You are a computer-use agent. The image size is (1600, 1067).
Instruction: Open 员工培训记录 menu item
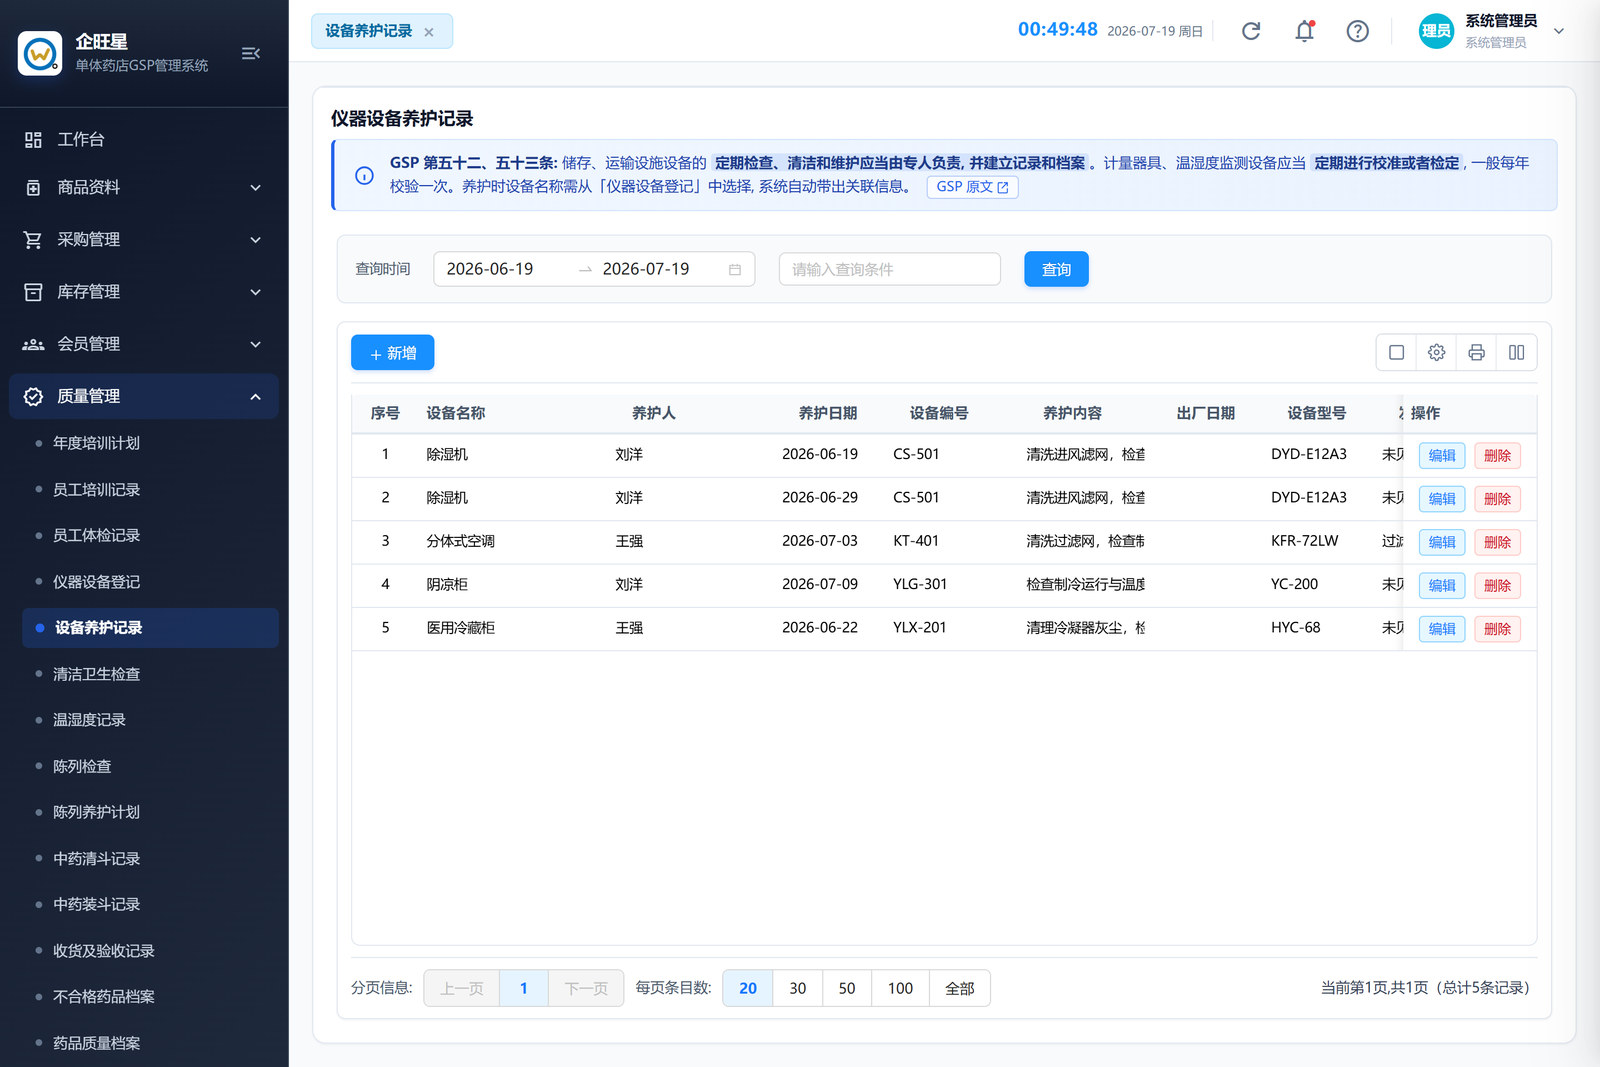coord(150,489)
